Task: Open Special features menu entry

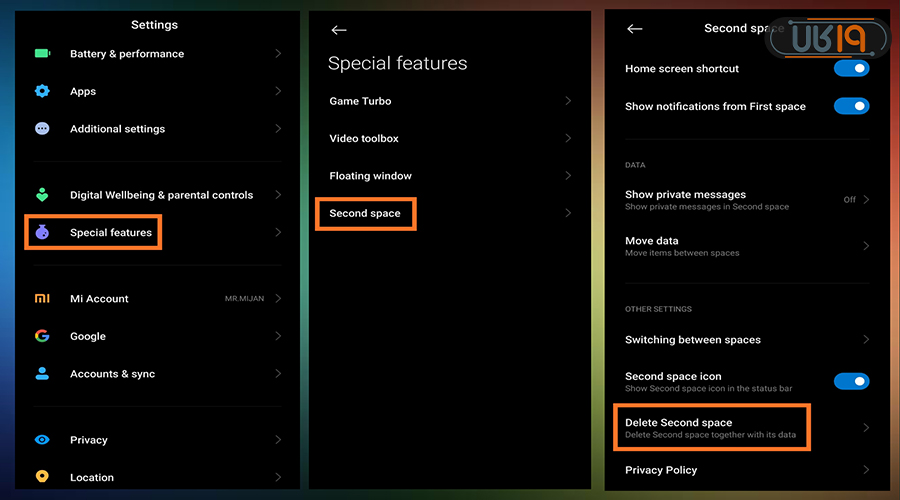Action: tap(110, 233)
